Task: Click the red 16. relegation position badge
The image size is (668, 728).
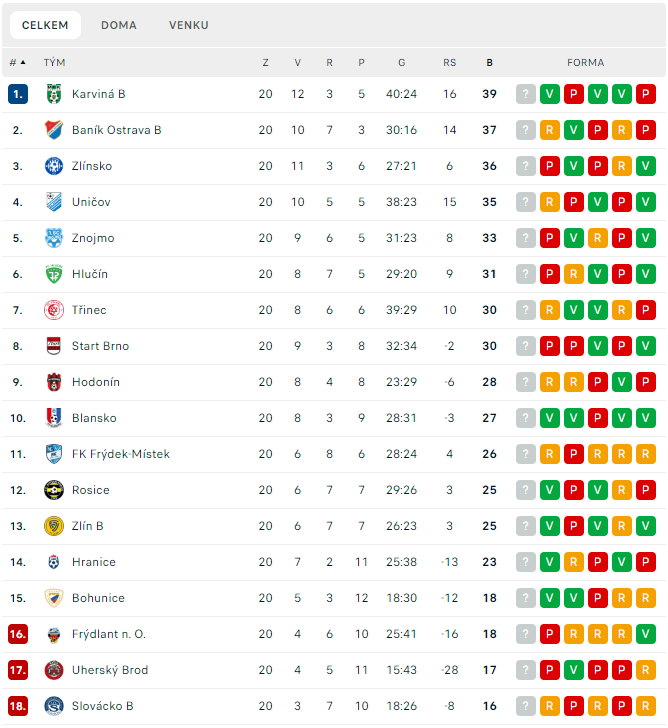Action: click(18, 634)
